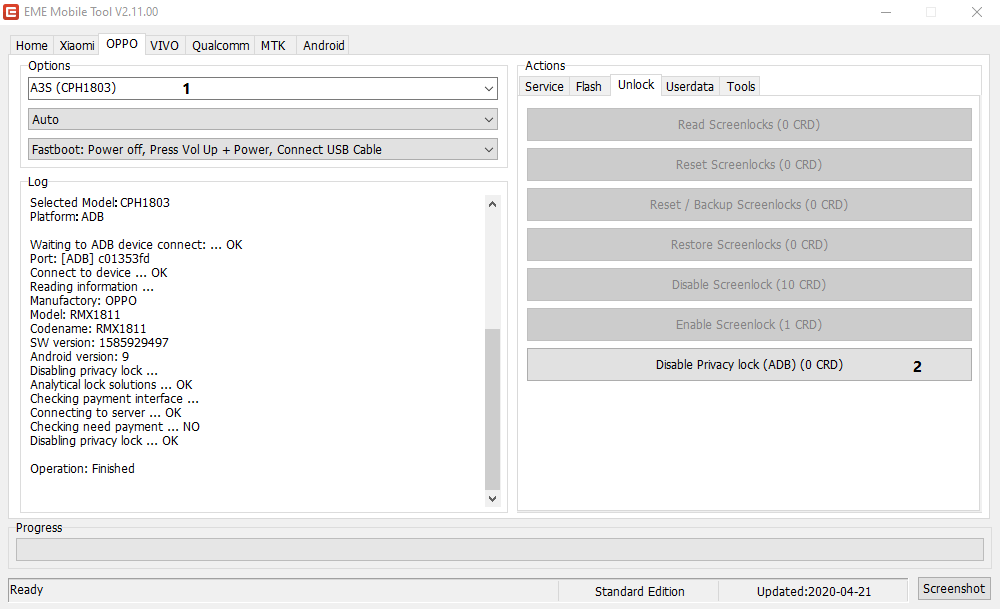
Task: Click the EME Mobile Tool app icon
Action: pos(11,11)
